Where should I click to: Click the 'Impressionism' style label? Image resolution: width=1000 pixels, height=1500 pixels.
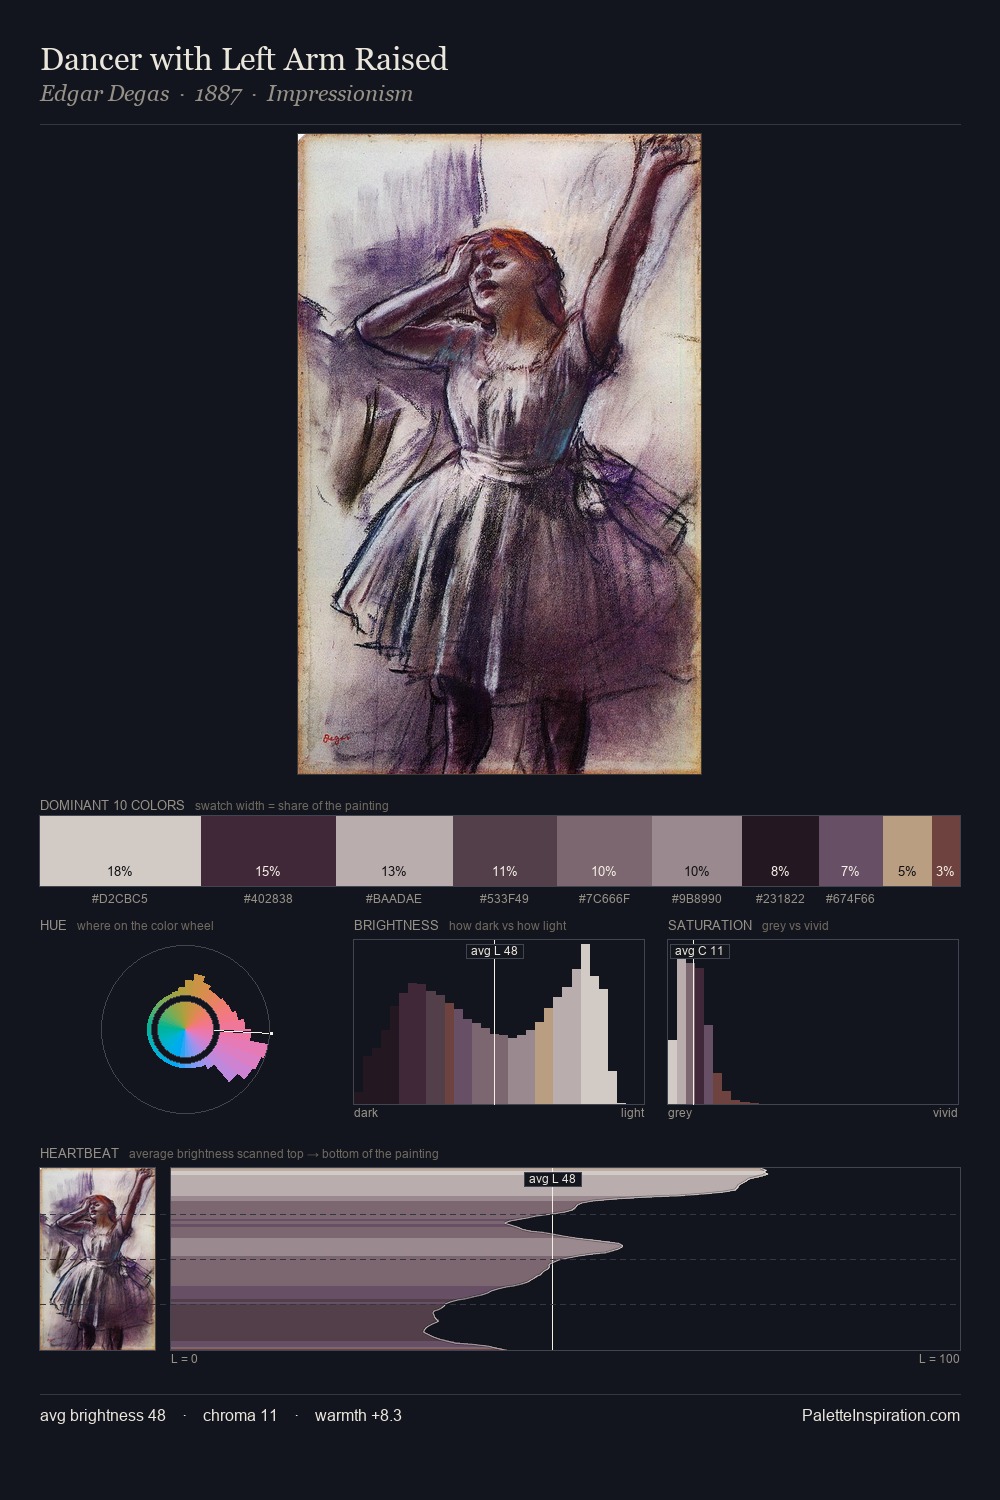(x=339, y=94)
